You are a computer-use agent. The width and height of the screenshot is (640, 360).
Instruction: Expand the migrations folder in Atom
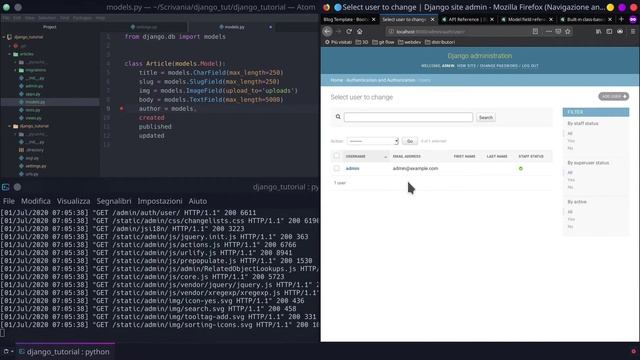(16, 70)
